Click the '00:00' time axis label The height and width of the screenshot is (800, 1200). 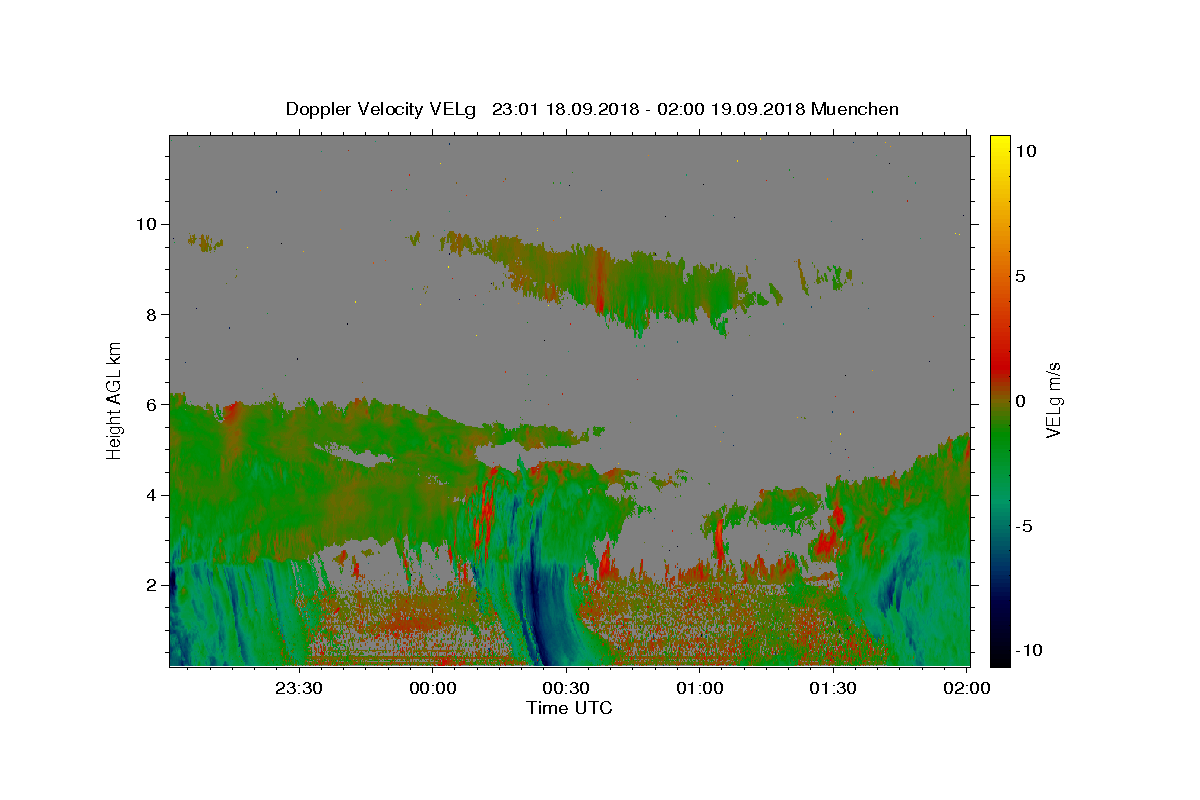(x=433, y=688)
